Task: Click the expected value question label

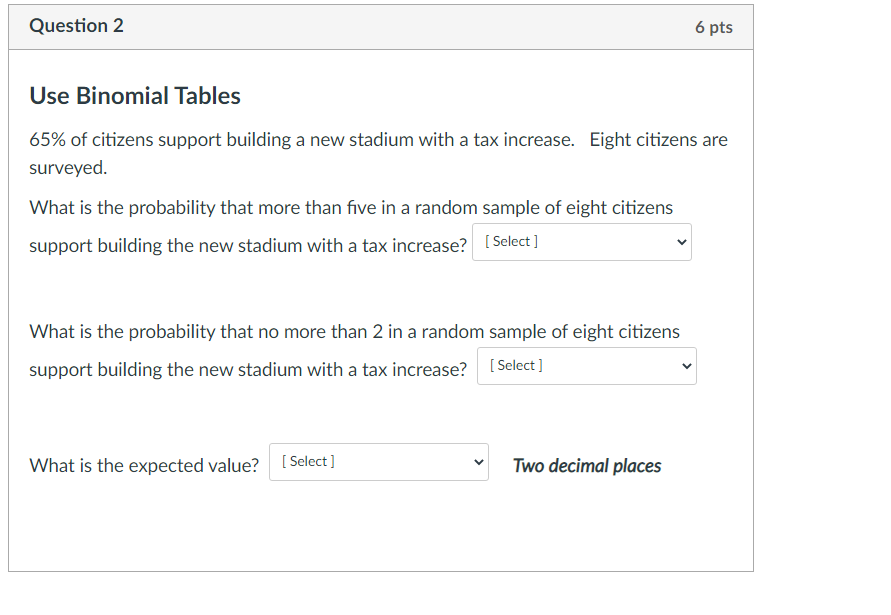Action: [143, 464]
